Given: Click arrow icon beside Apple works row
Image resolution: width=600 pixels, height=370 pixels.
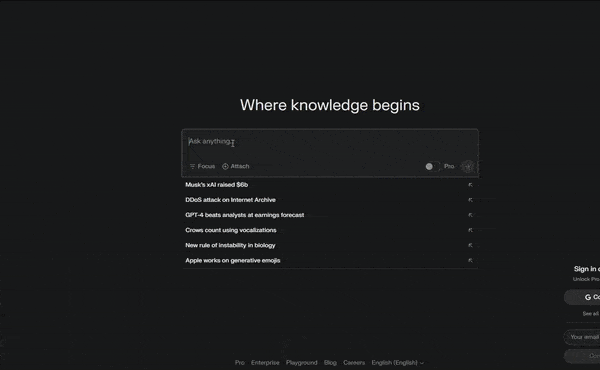Looking at the screenshot, I should pos(470,261).
